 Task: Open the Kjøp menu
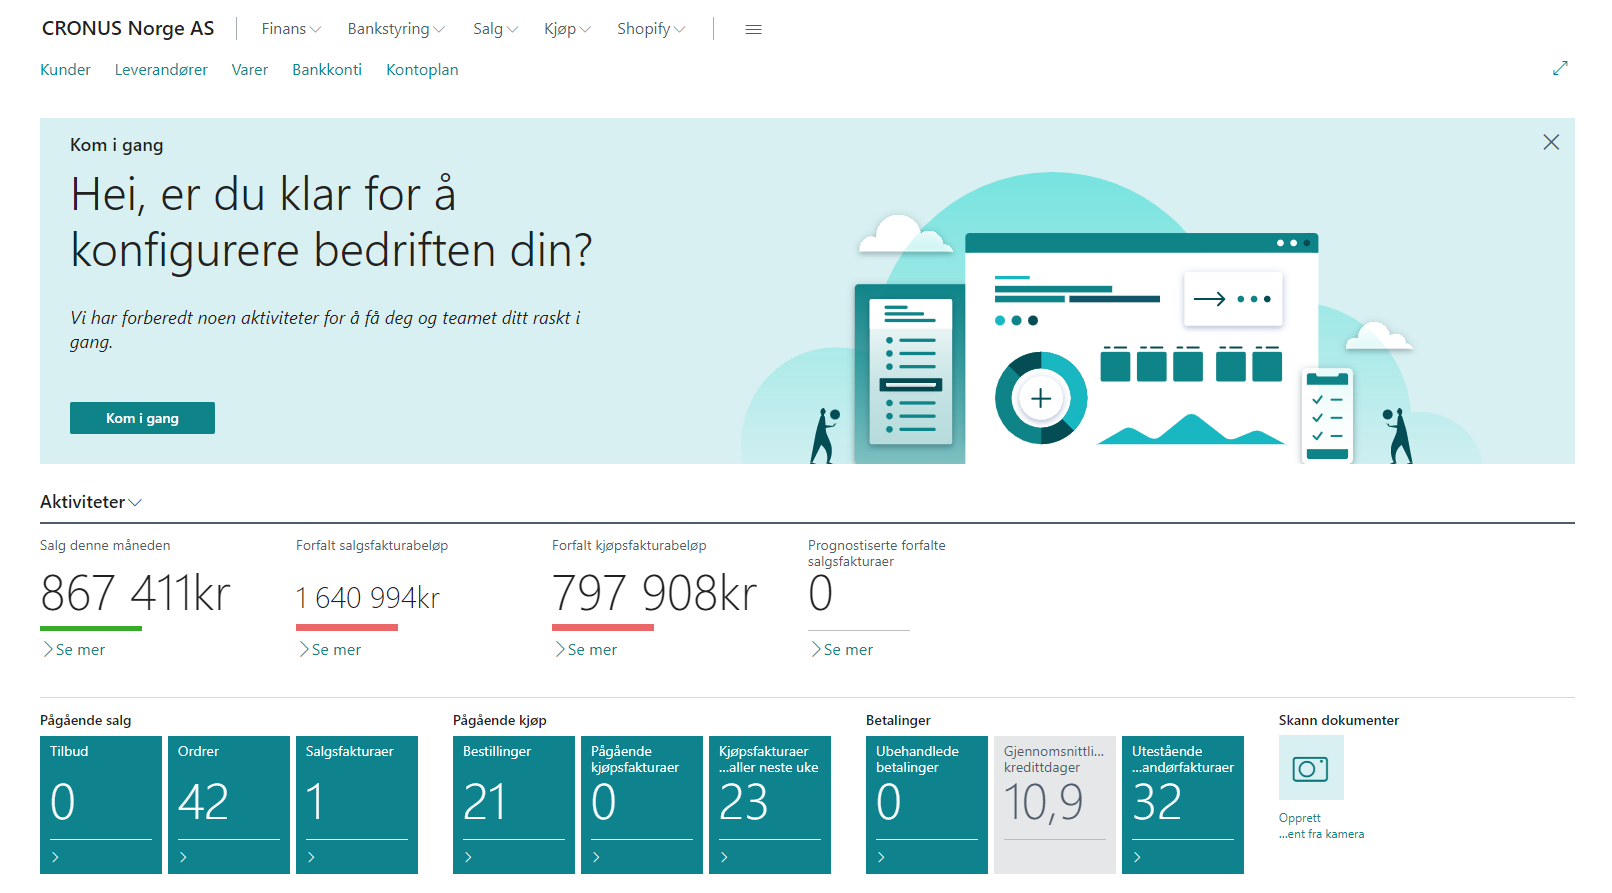tap(567, 29)
